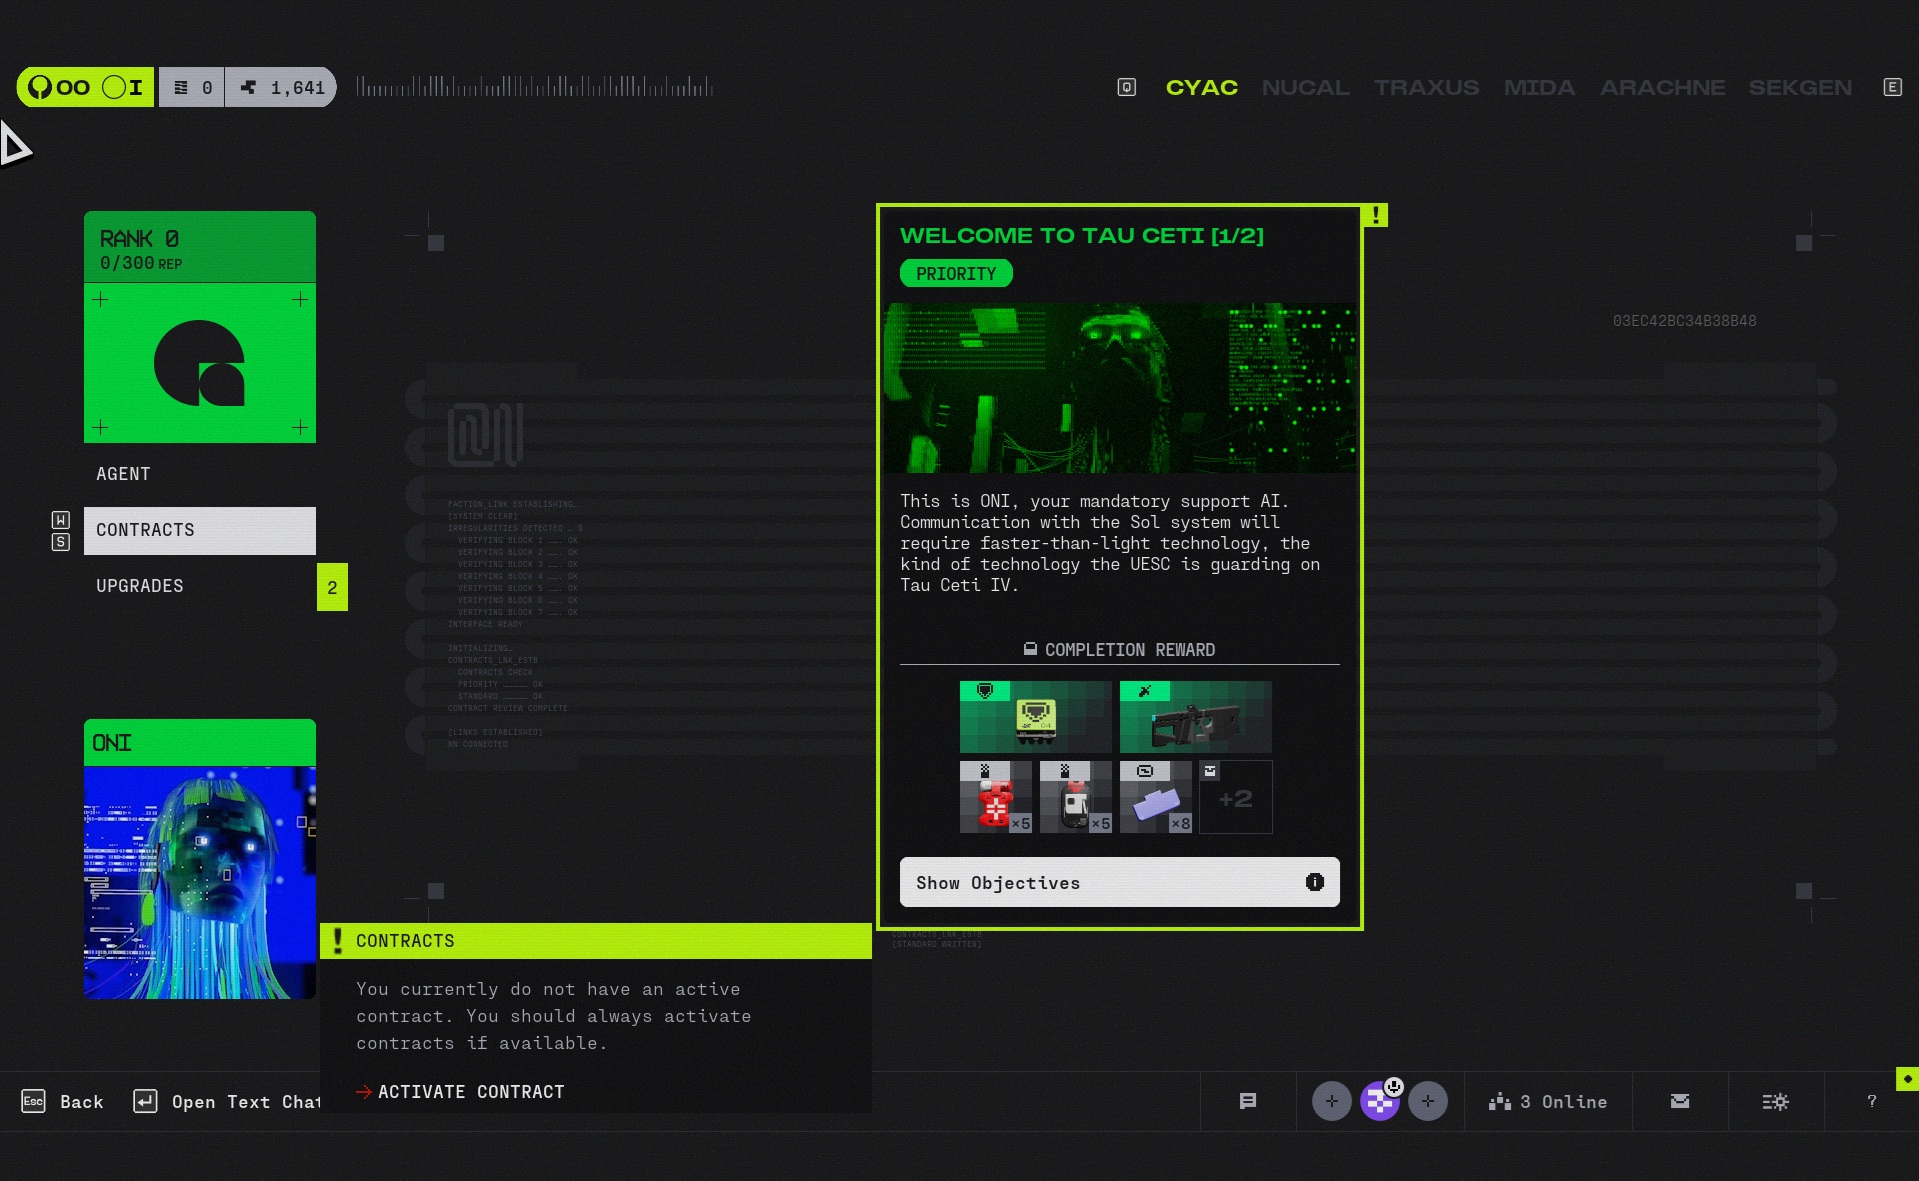This screenshot has width=1919, height=1181.
Task: Click the RANK 0 reputation header
Action: (x=200, y=247)
